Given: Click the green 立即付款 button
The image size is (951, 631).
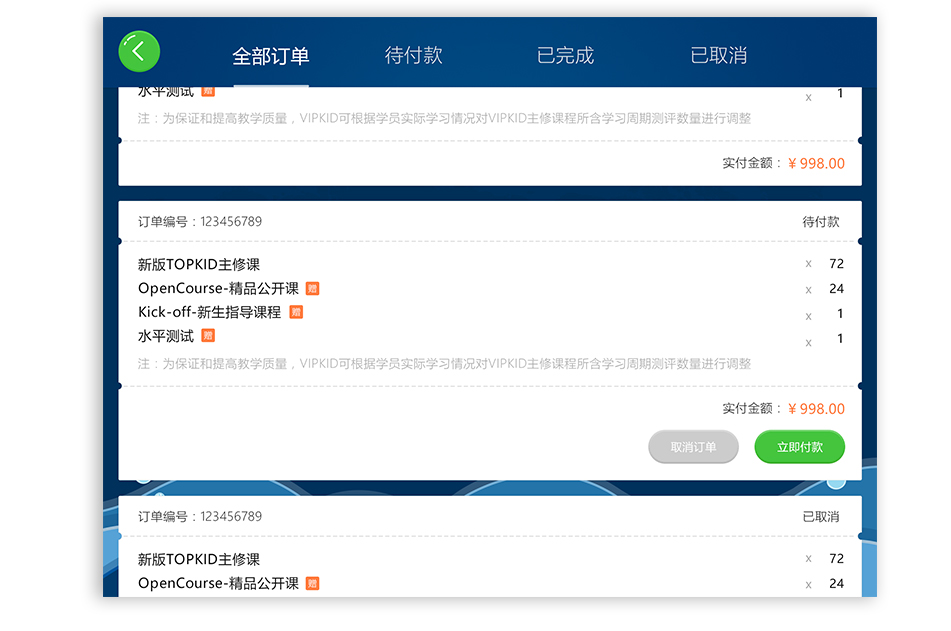Looking at the screenshot, I should (799, 447).
